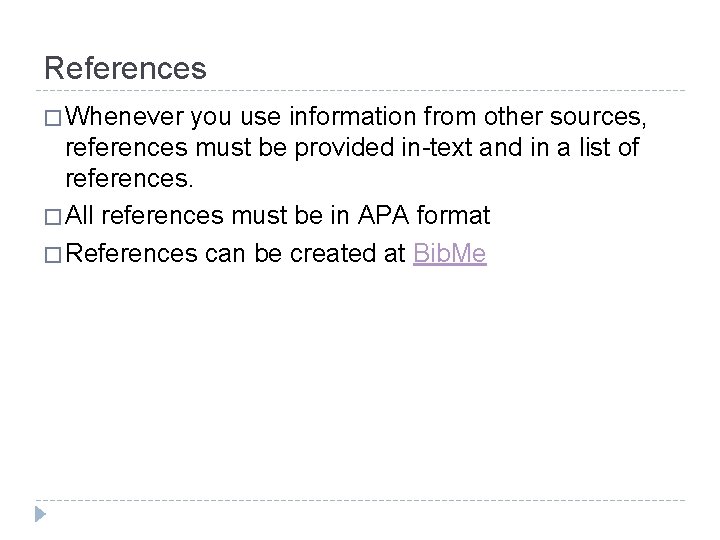Click the word 'format' after APA

[453, 215]
